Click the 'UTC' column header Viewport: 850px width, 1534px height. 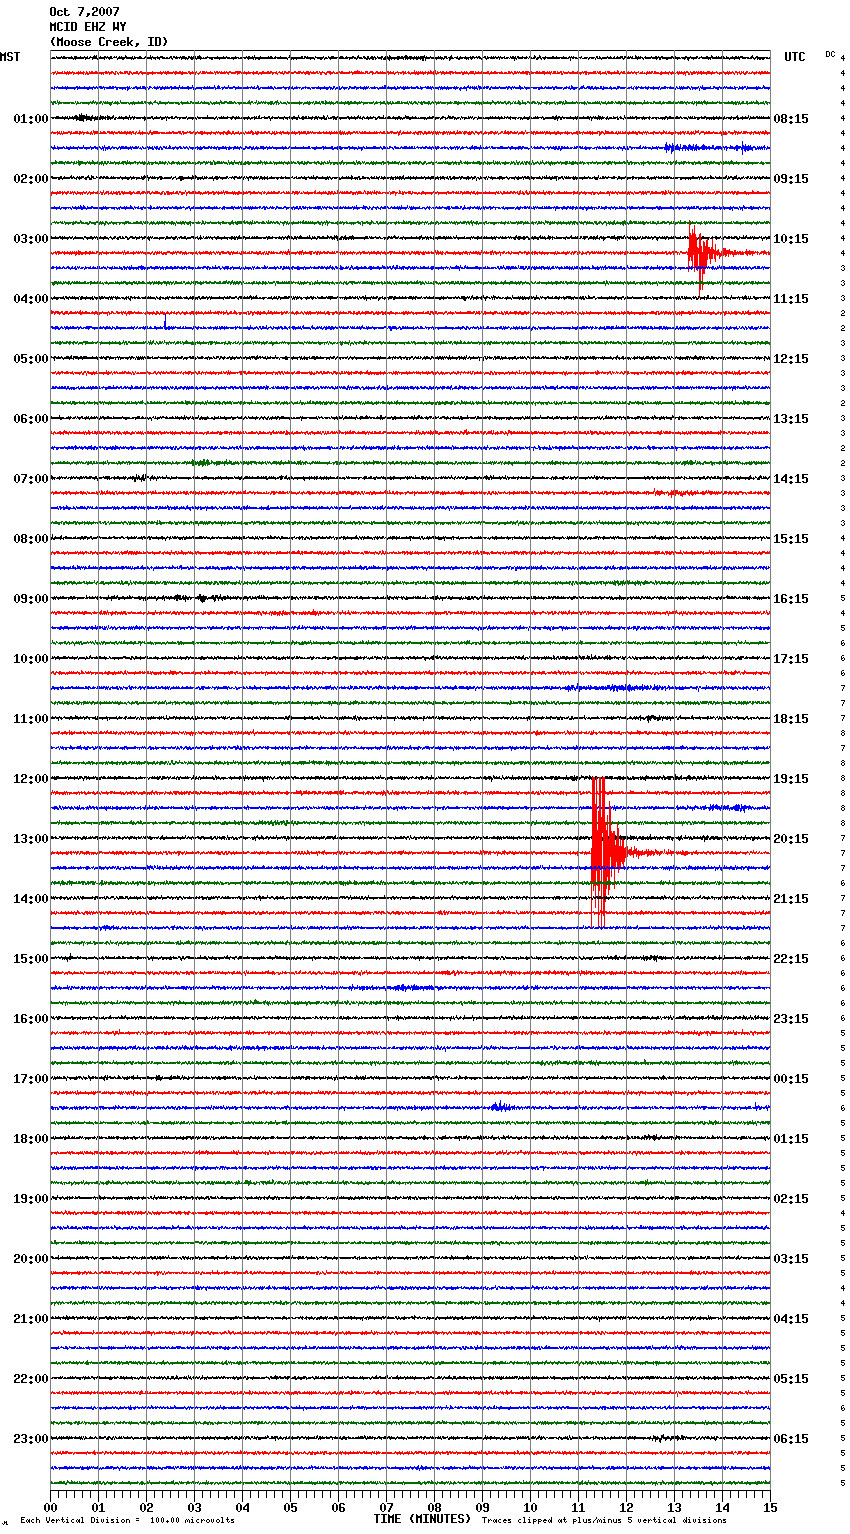click(794, 57)
